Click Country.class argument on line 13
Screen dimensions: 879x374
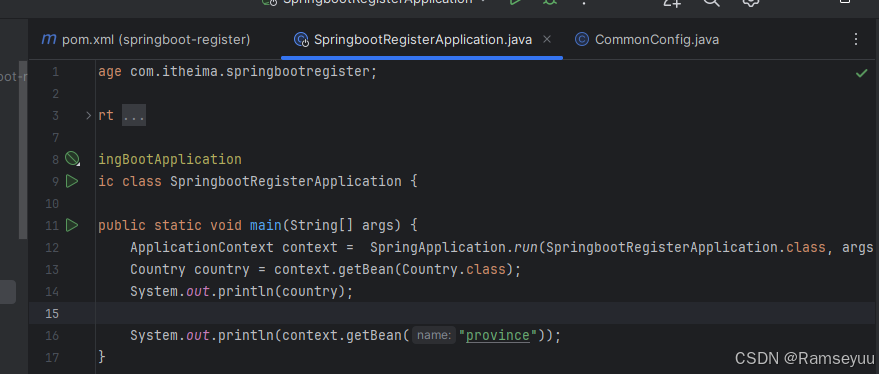454,270
